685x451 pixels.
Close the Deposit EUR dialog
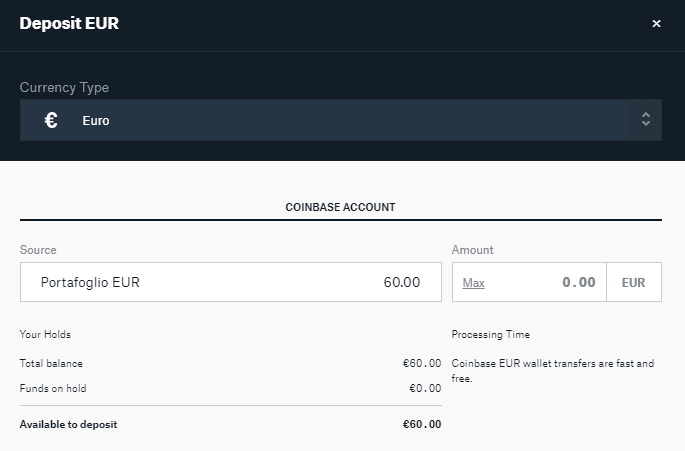[656, 24]
